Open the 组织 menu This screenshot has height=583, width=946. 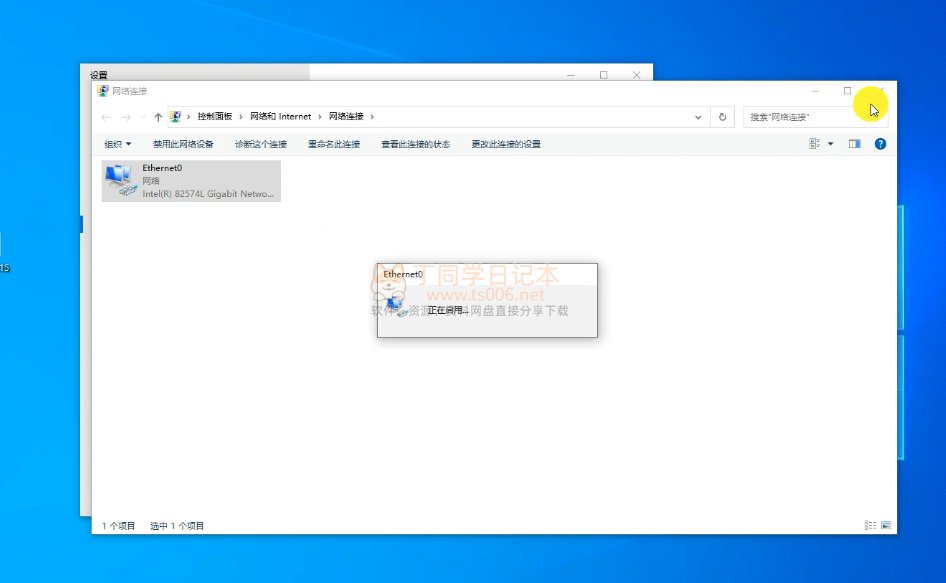[118, 144]
